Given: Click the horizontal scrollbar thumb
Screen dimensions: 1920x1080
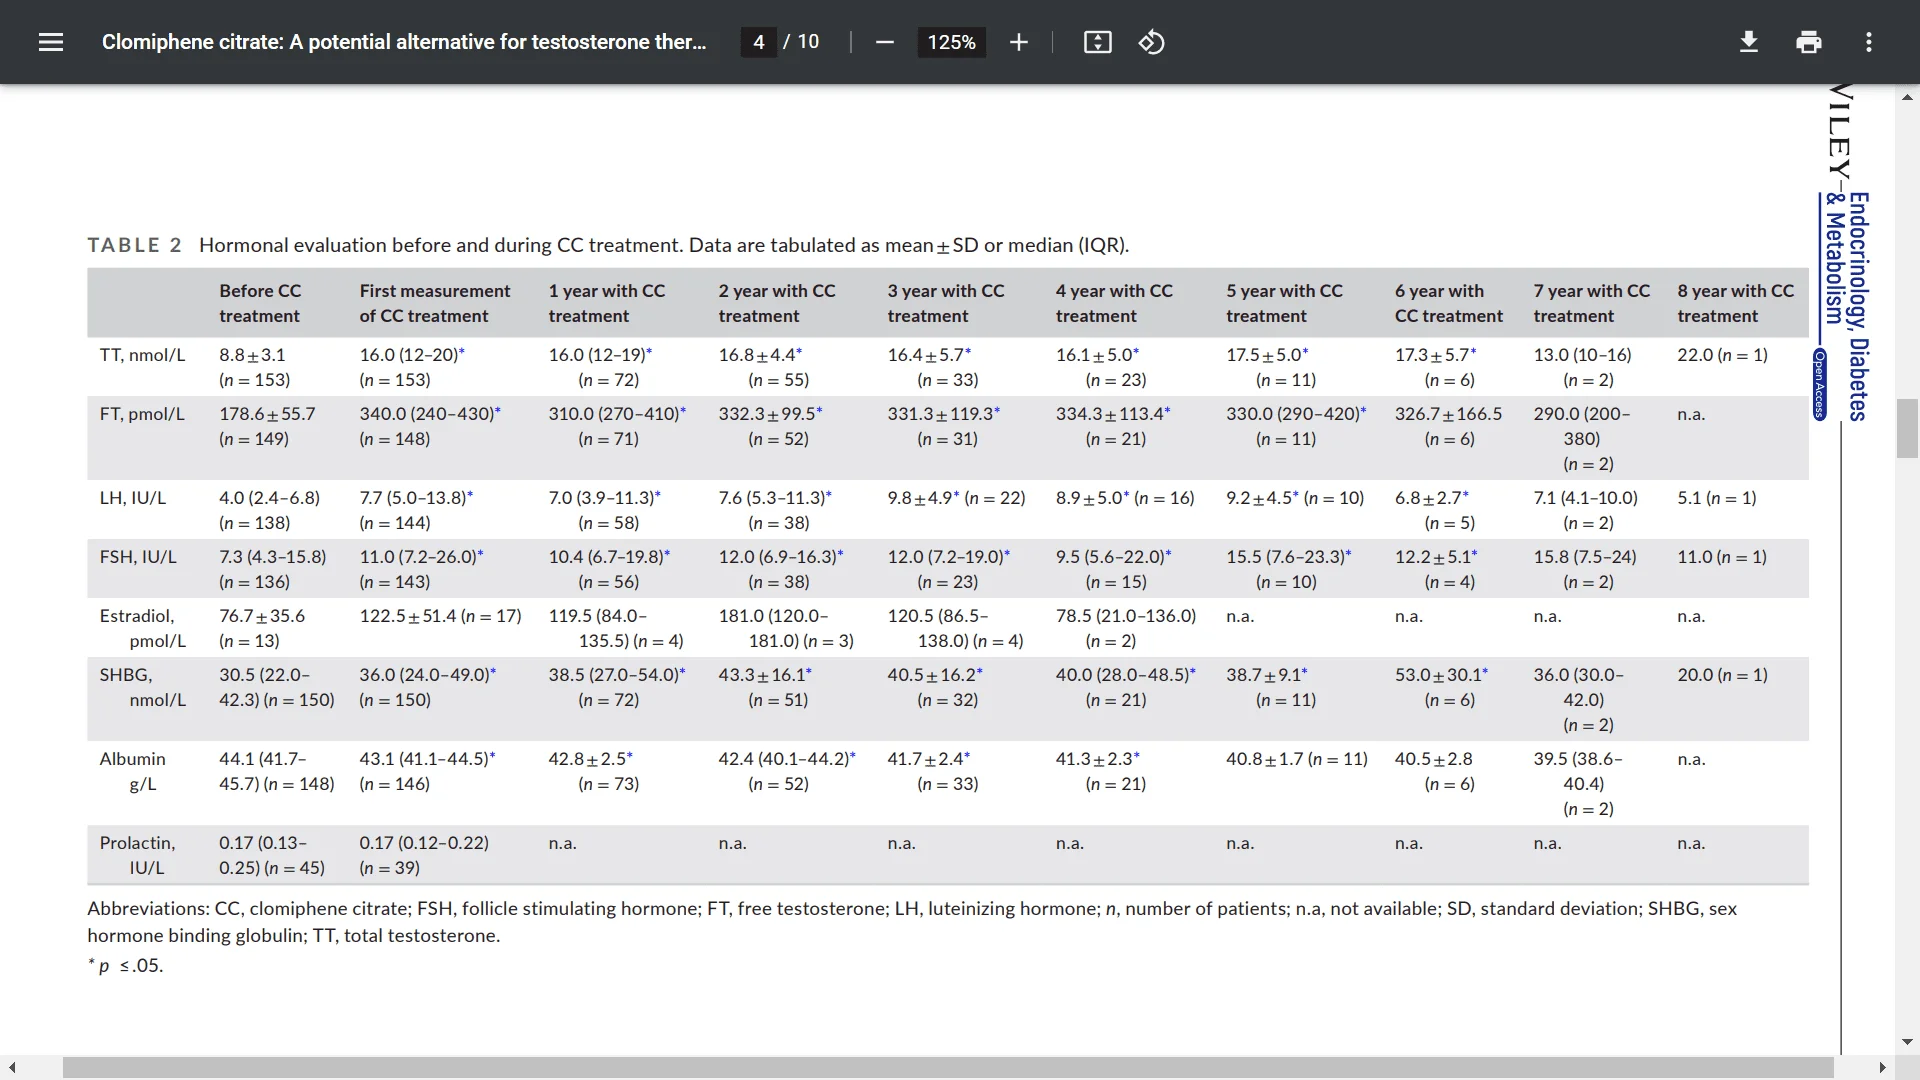Looking at the screenshot, I should tap(948, 1067).
